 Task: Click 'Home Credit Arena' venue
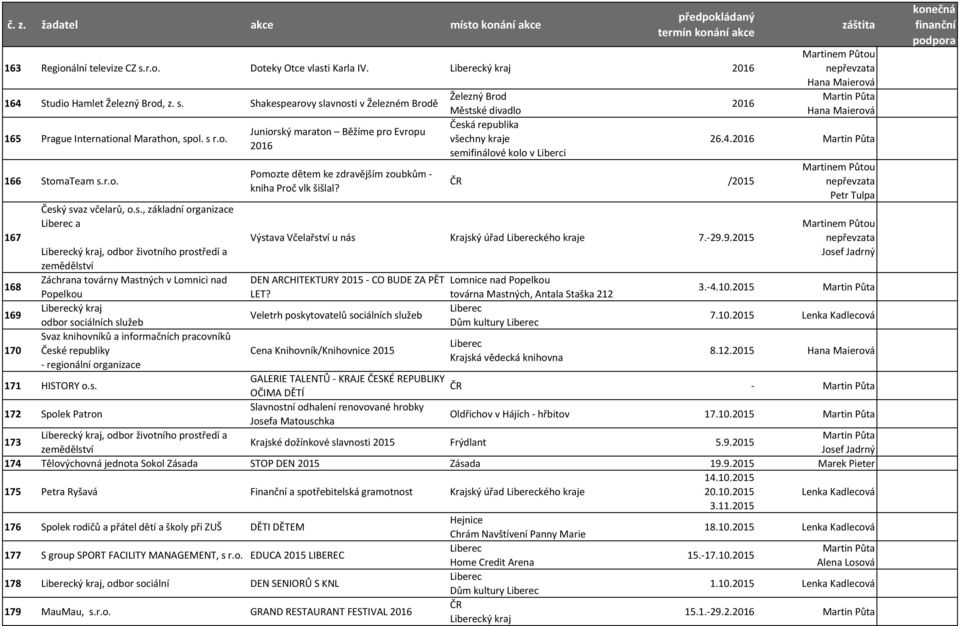coord(492,562)
